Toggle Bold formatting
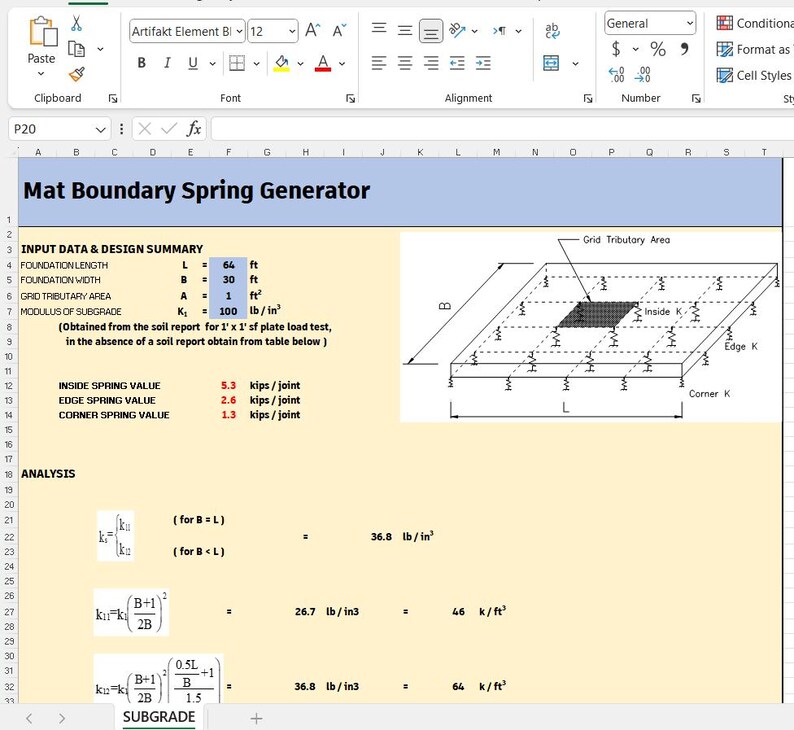The height and width of the screenshot is (730, 794). 142,63
